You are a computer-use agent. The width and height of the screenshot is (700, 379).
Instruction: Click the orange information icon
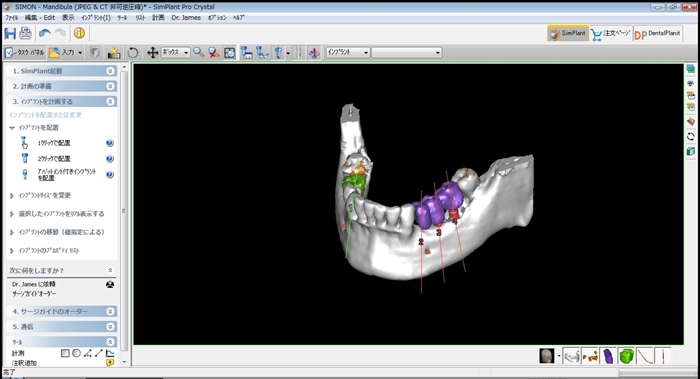(79, 33)
